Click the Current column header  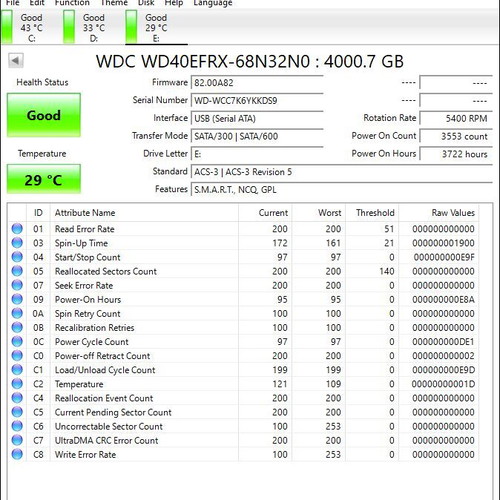coord(265,213)
